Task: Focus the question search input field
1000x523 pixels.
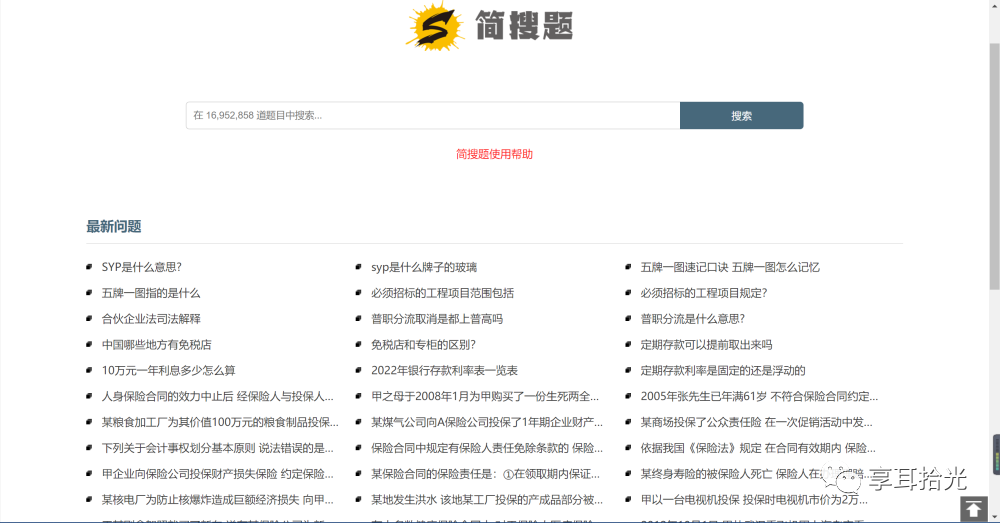Action: tap(433, 115)
